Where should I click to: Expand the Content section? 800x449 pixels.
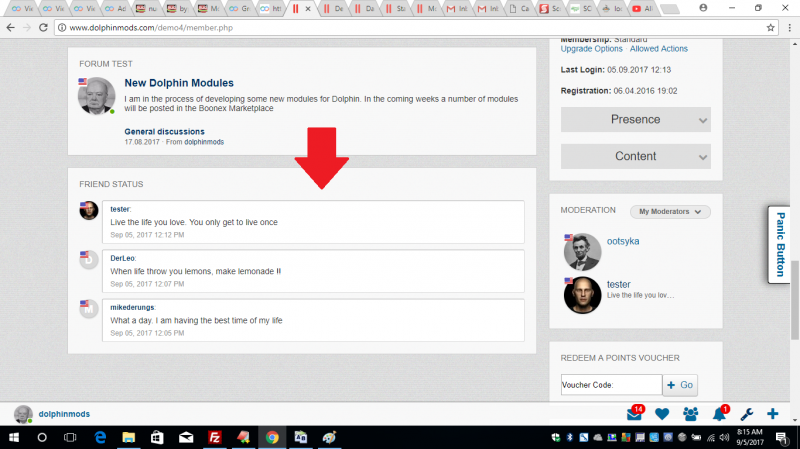pos(635,156)
